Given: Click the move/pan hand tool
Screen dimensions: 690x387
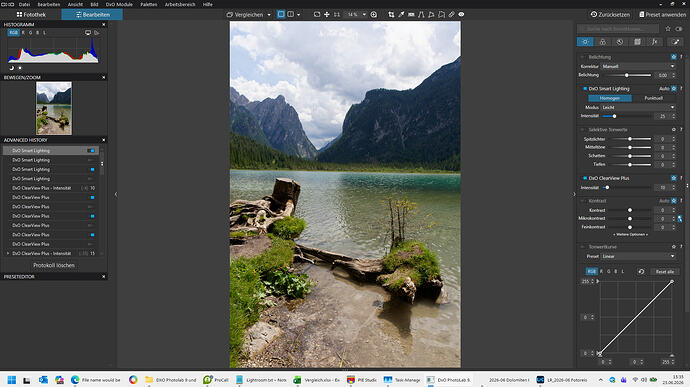Looking at the screenshot, I should [x=327, y=15].
